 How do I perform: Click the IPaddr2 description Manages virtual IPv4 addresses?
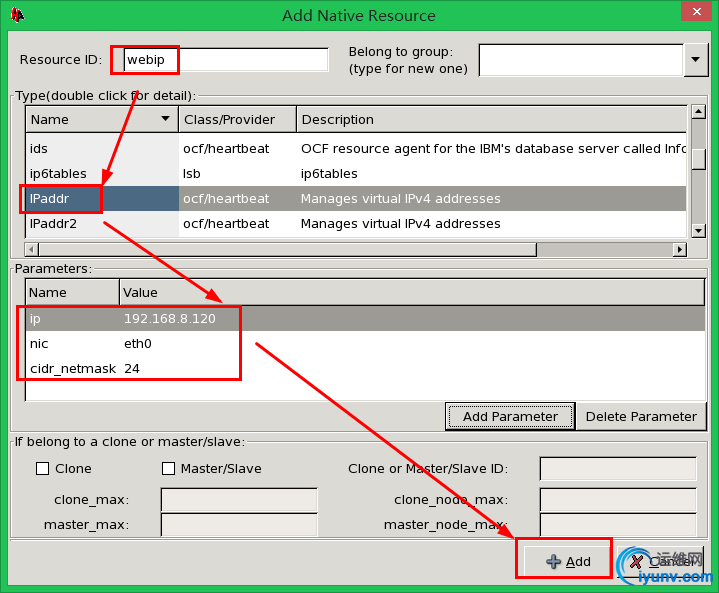[400, 224]
